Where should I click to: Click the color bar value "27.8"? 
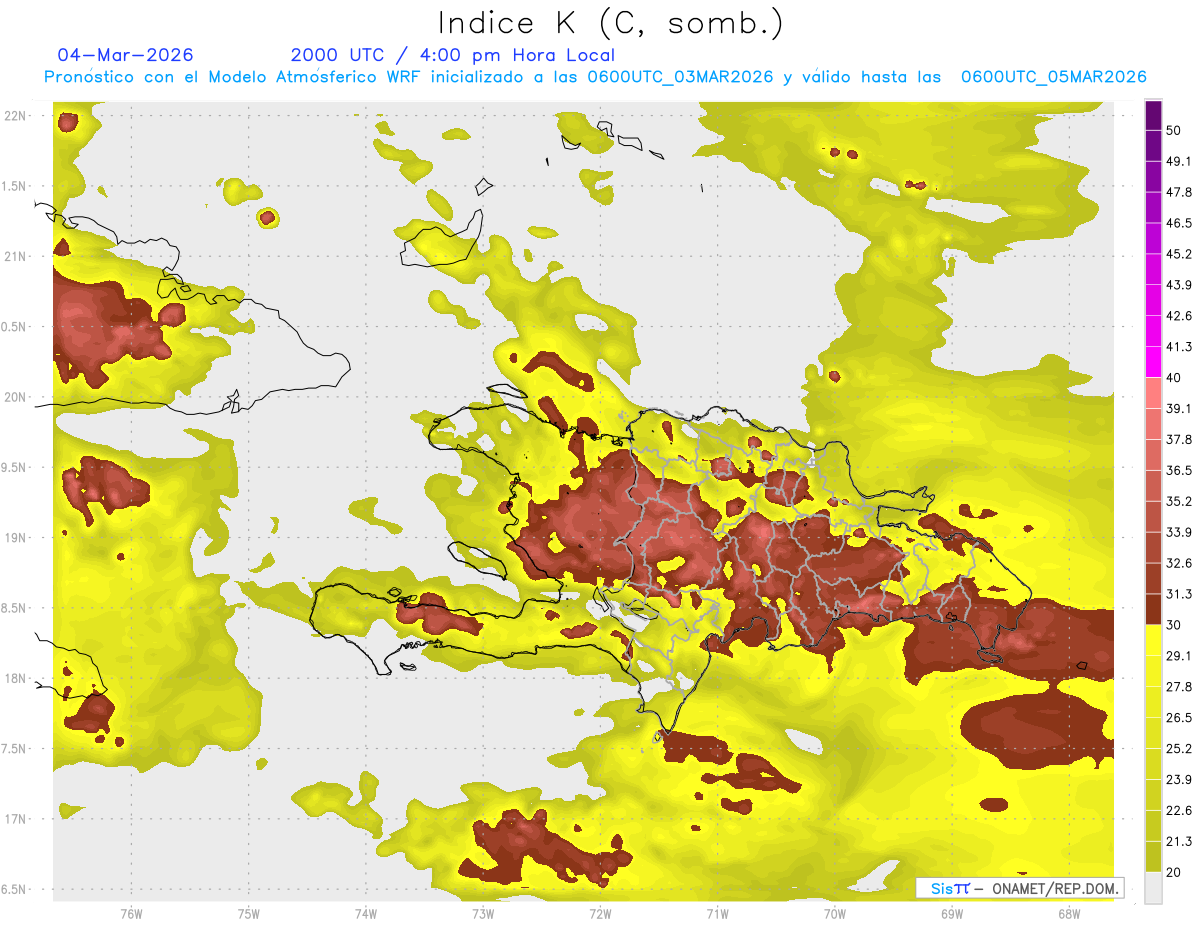click(x=1179, y=687)
